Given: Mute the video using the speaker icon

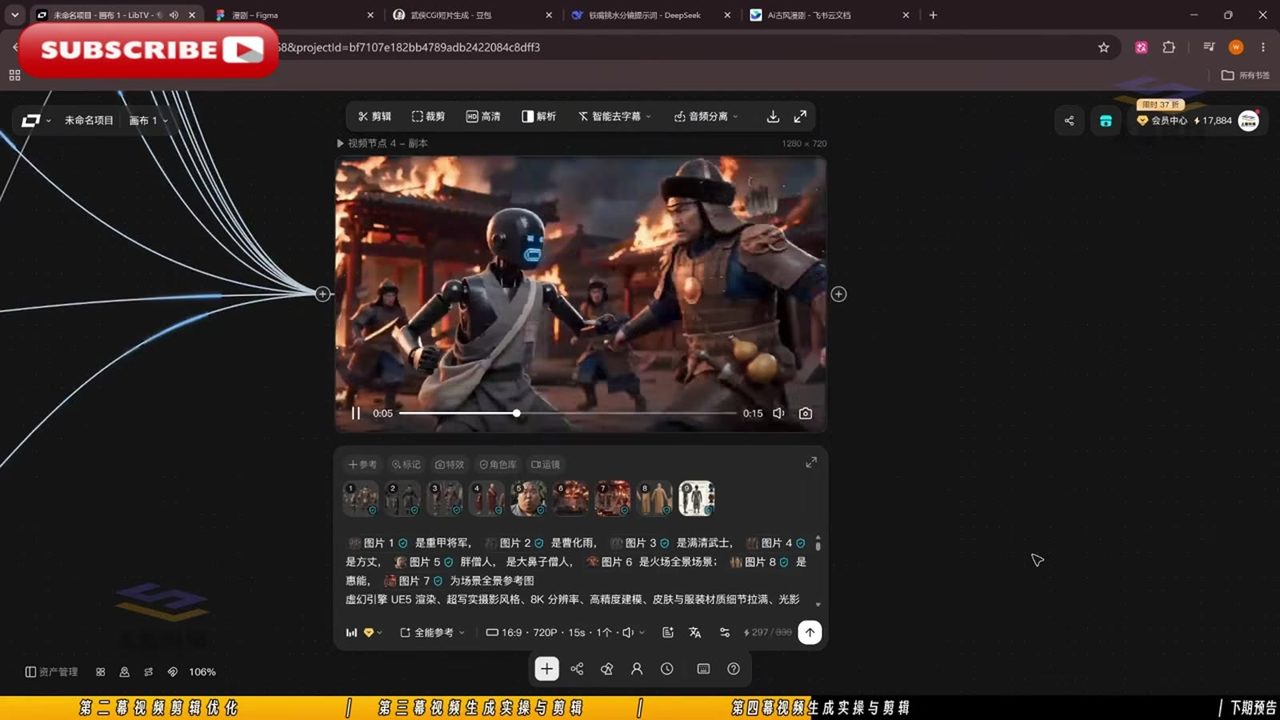Looking at the screenshot, I should pos(778,413).
